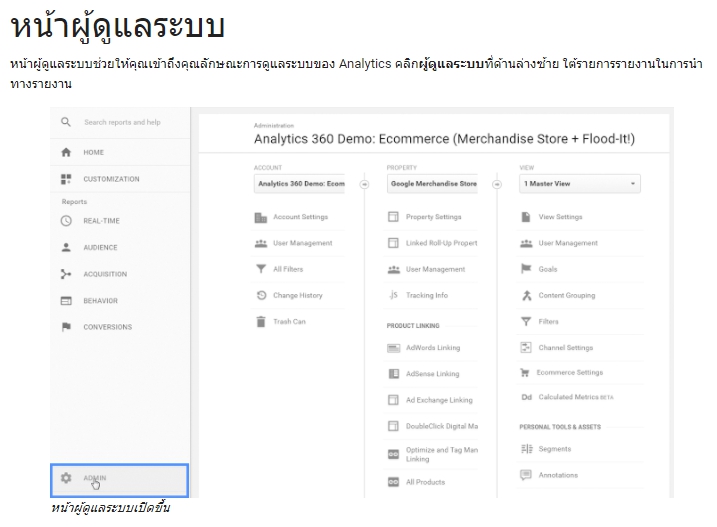Click the Property Settings icon
This screenshot has width=717, height=527.
click(x=393, y=217)
